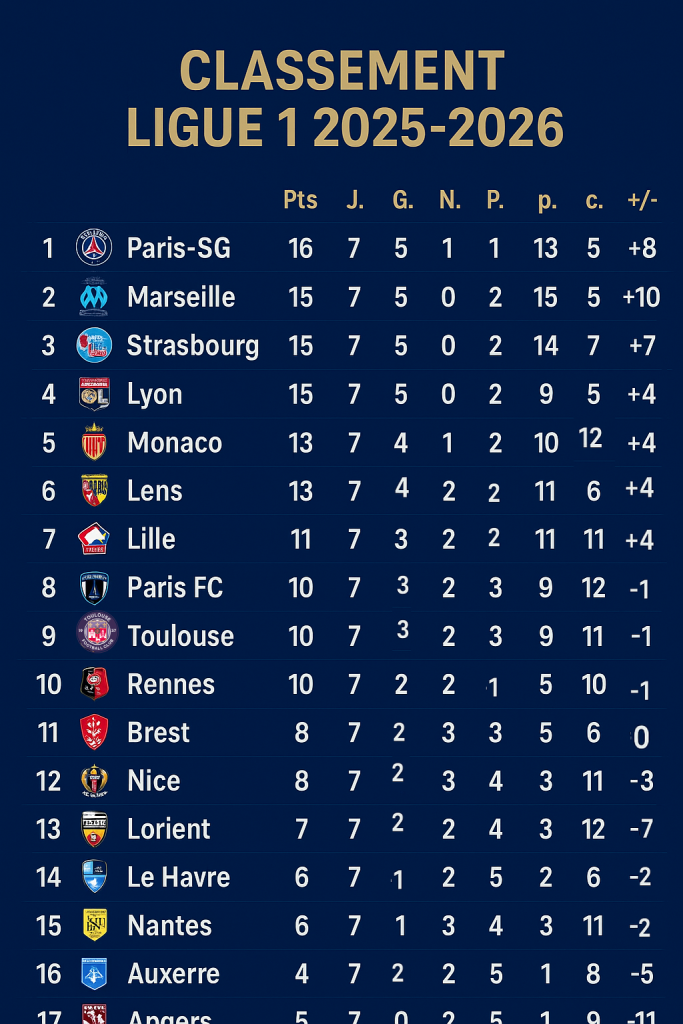Viewport: 683px width, 1024px height.
Task: Click the Marseille club crest
Action: [94, 296]
